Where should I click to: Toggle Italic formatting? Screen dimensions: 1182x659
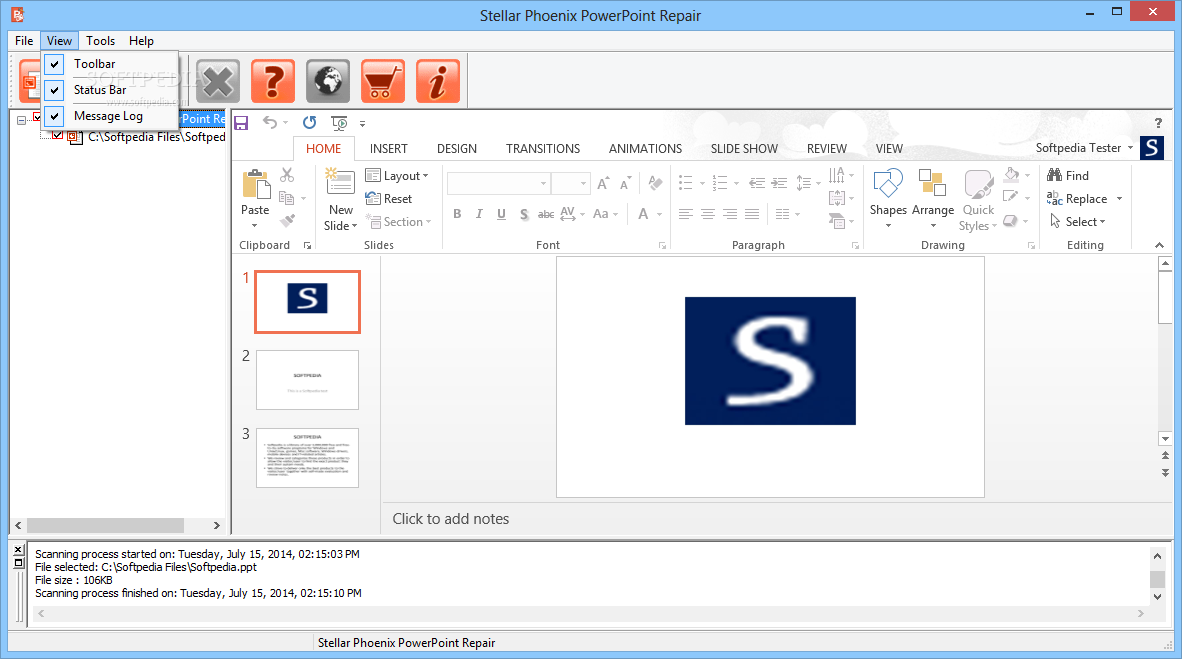click(x=479, y=214)
